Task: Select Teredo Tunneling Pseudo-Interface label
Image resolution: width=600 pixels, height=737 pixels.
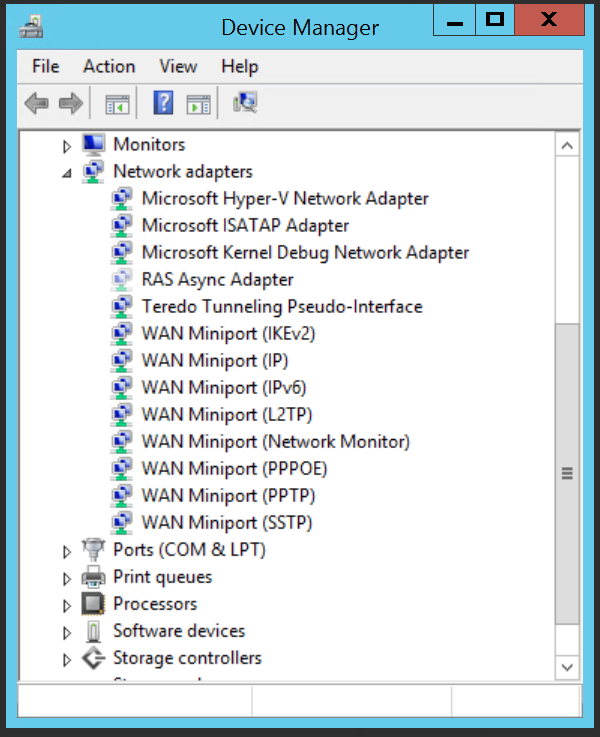Action: pos(282,307)
